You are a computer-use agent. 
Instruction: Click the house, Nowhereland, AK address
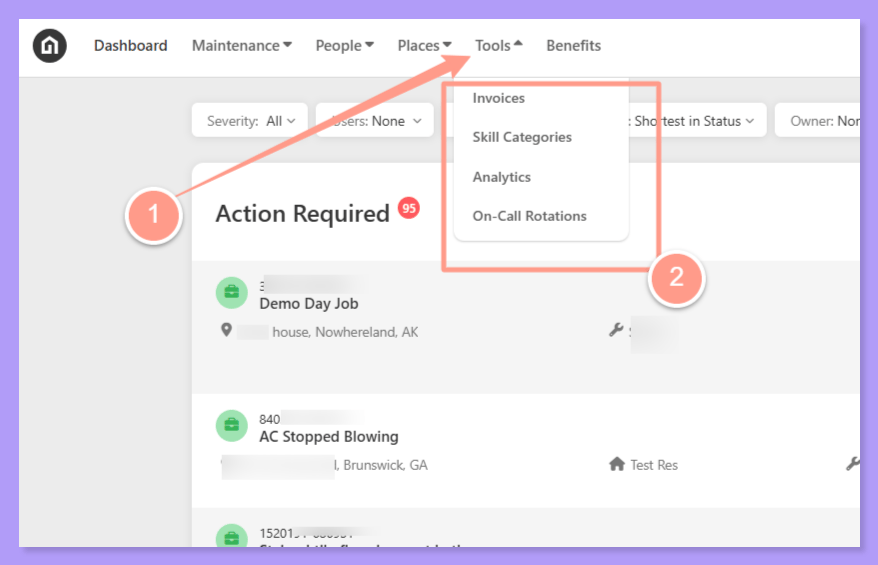coord(345,332)
